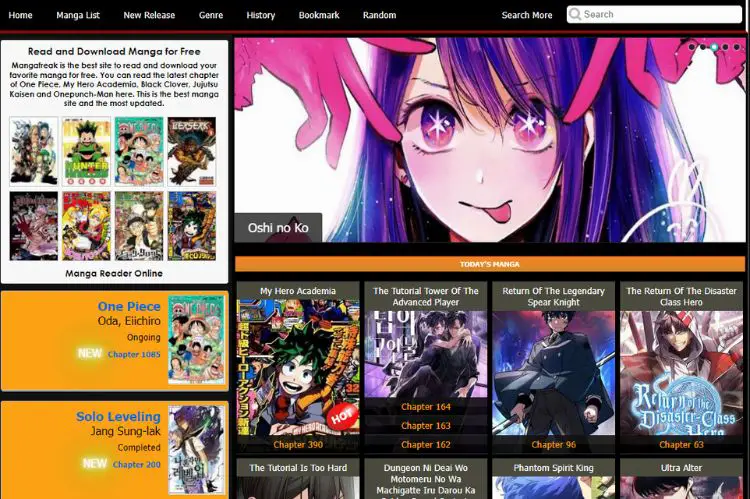Open the One Piece cover in the top-left cover grid
The height and width of the screenshot is (499, 750).
[x=139, y=151]
